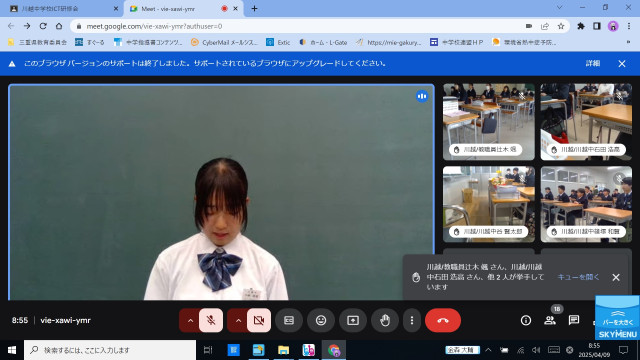Open volume control in system tray
Viewport: 640px width, 360px height.
(536, 350)
